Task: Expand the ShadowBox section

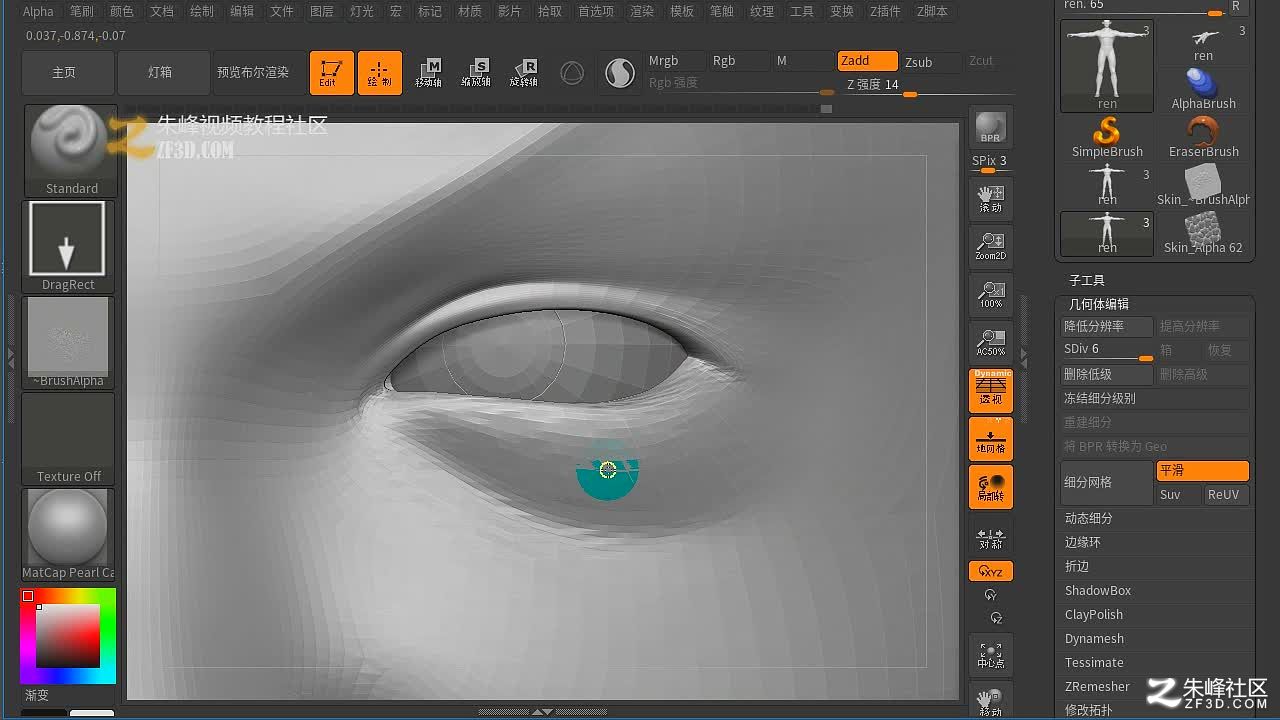Action: (1098, 590)
